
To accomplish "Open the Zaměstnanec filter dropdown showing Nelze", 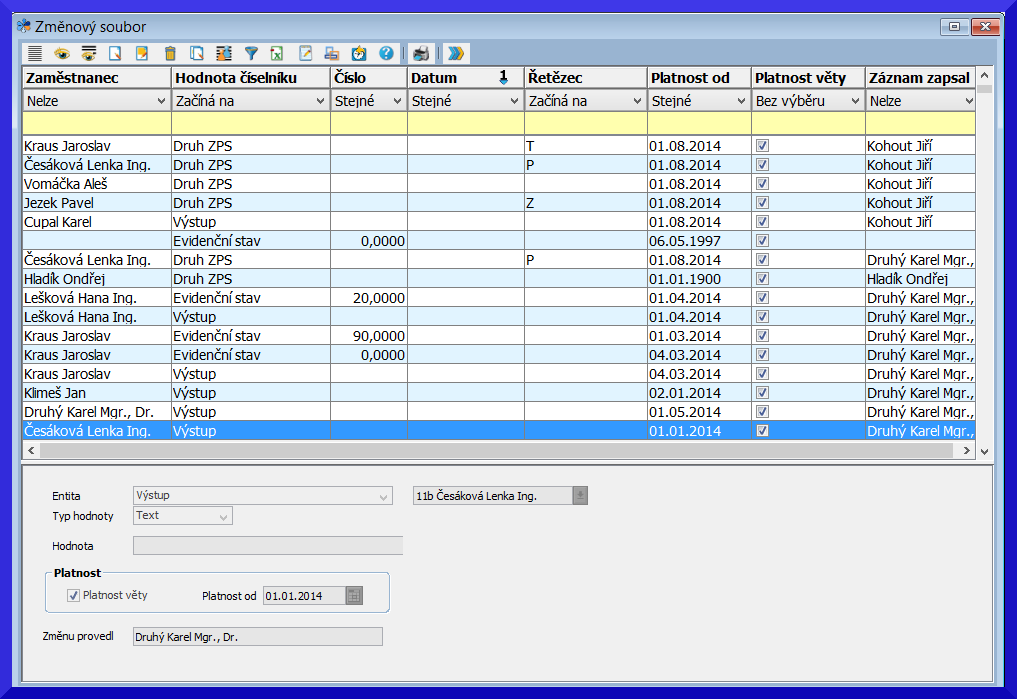I will pos(162,101).
